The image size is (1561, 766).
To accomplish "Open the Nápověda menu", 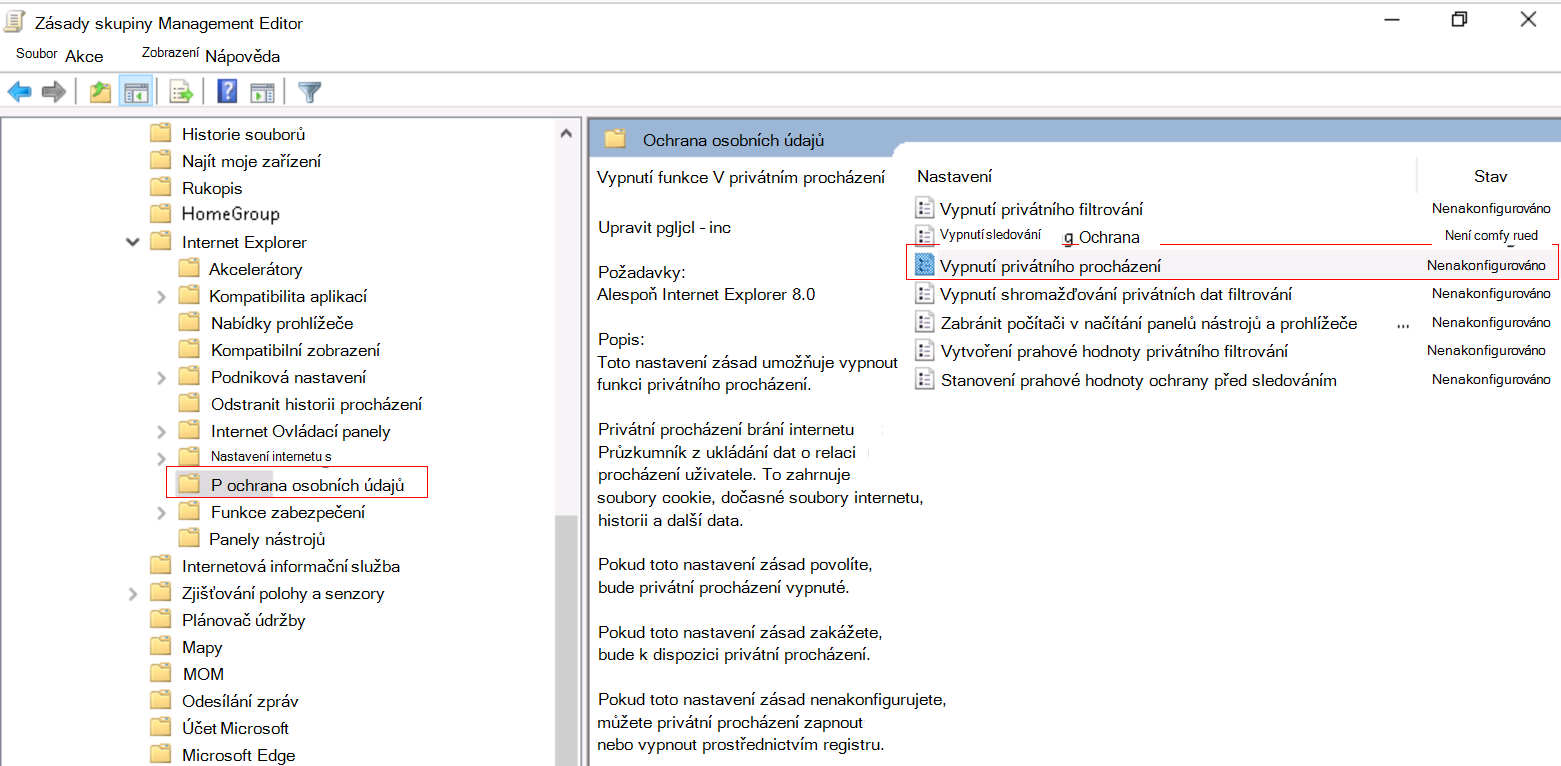I will [x=242, y=56].
